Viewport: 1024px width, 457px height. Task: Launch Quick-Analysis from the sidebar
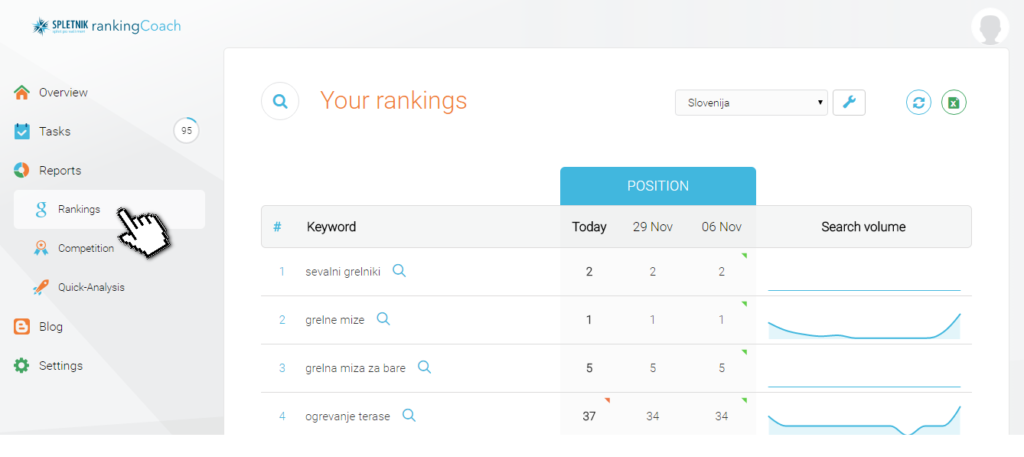[91, 287]
